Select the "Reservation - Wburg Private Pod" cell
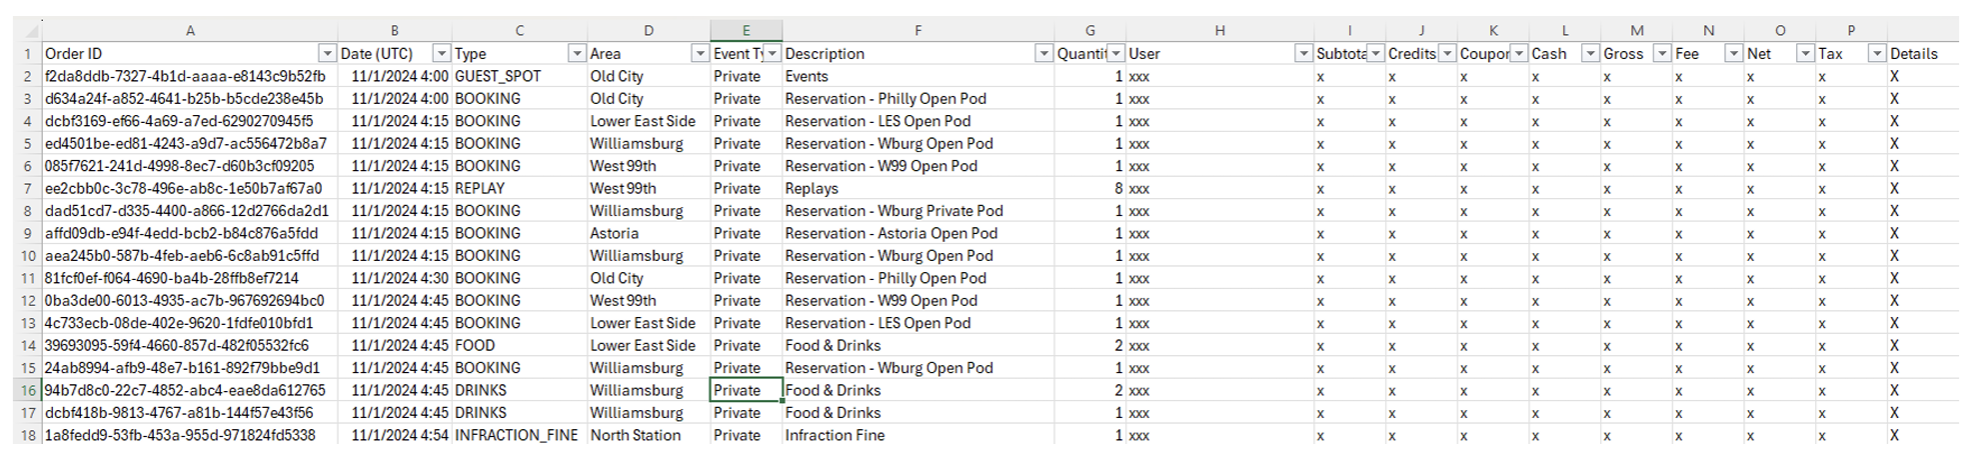This screenshot has height=462, width=1974. tap(894, 211)
